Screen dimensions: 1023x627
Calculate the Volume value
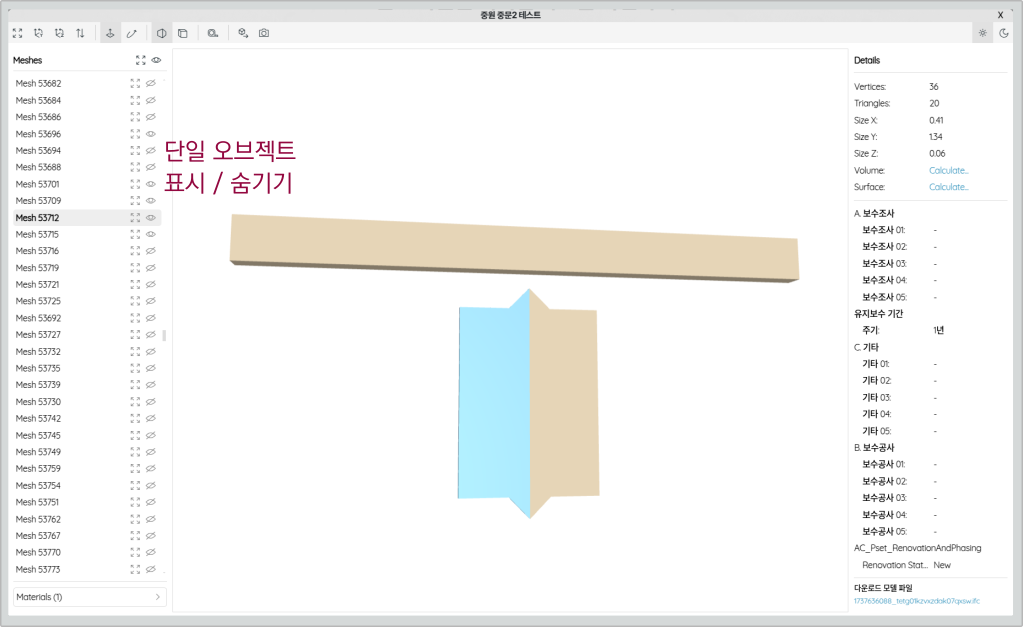point(948,171)
